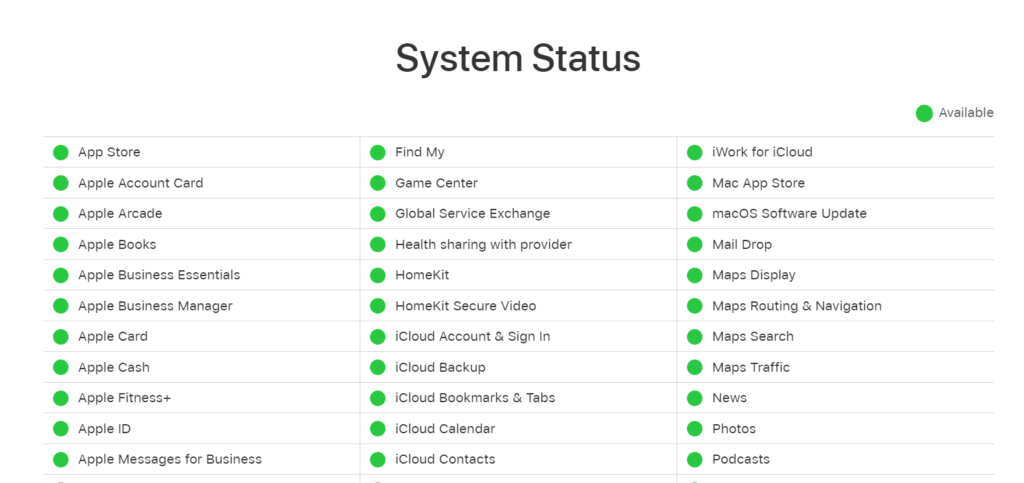Click the green status dot beside App Store

point(61,152)
